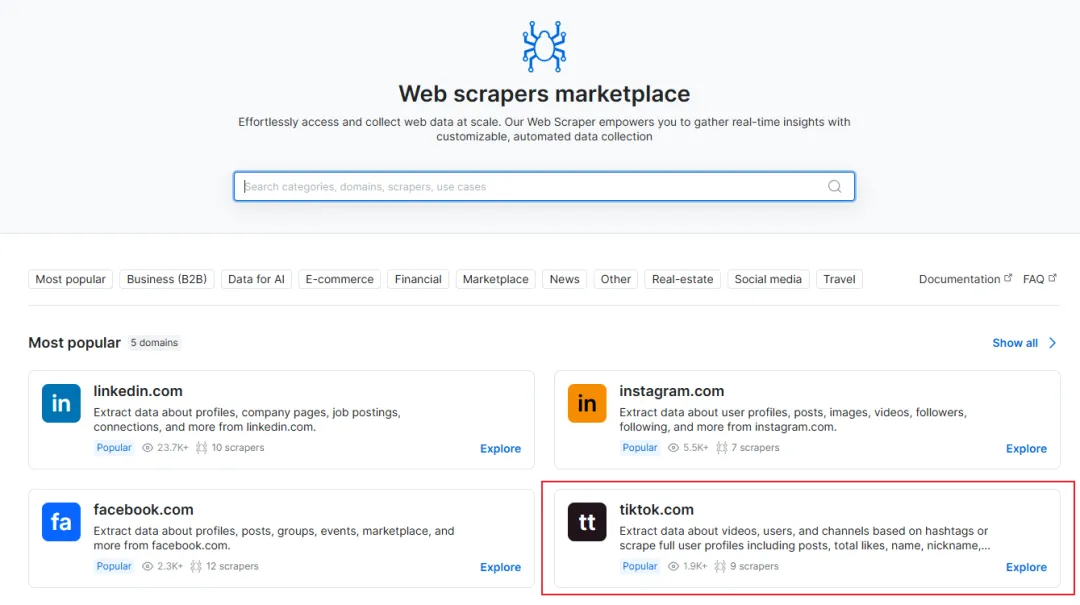Viewport: 1080px width, 605px height.
Task: Click Explore on the tiktok.com card
Action: click(1026, 567)
